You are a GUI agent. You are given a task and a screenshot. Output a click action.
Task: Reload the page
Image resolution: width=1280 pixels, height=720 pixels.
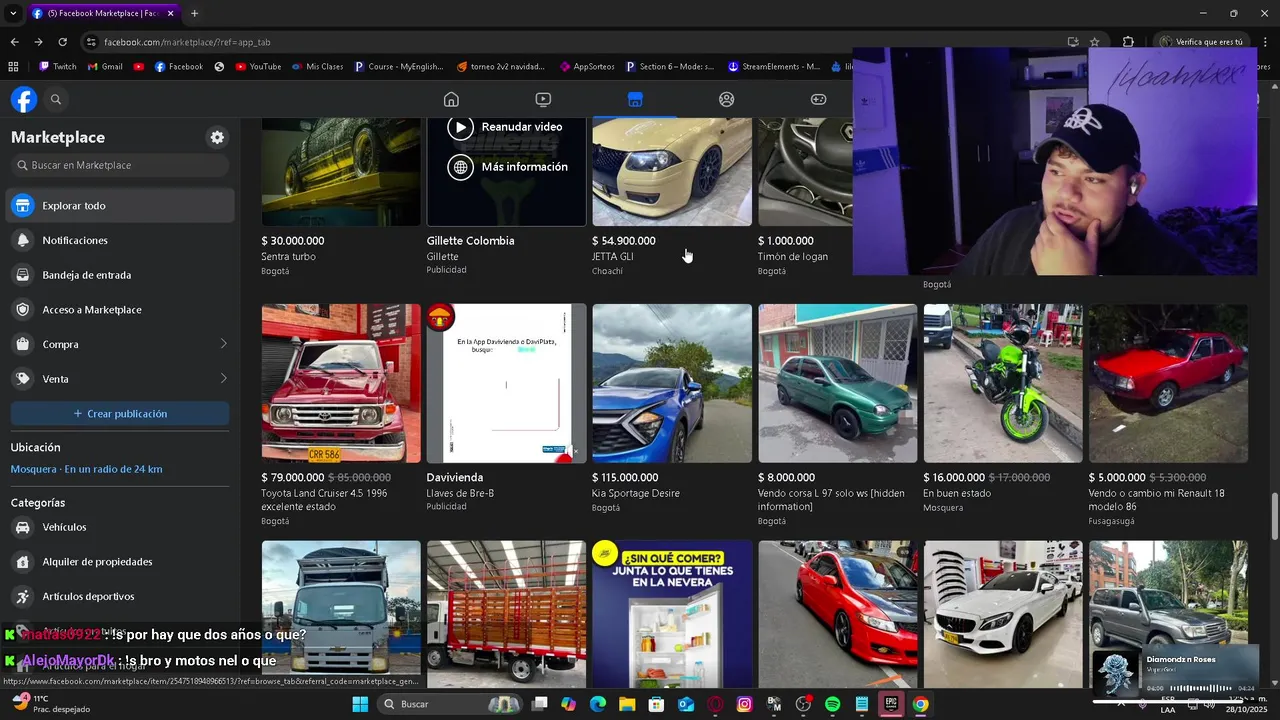[62, 42]
